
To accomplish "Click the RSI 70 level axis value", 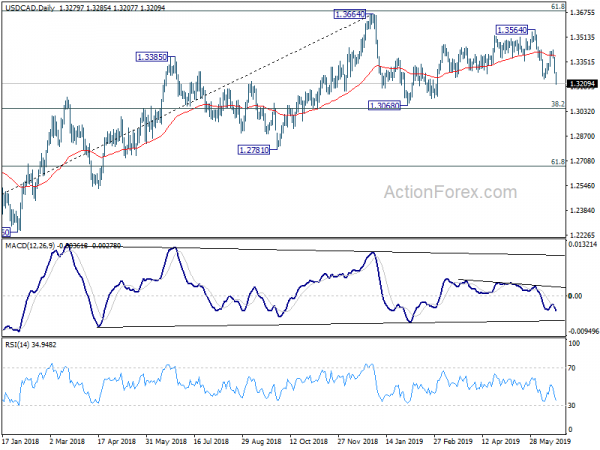I will (572, 368).
